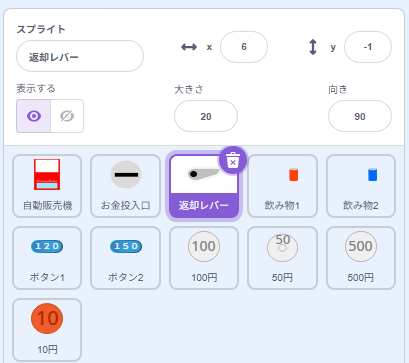The height and width of the screenshot is (363, 409).
Task: Delete the 返却レバー sprite with trash icon
Action: point(233,160)
